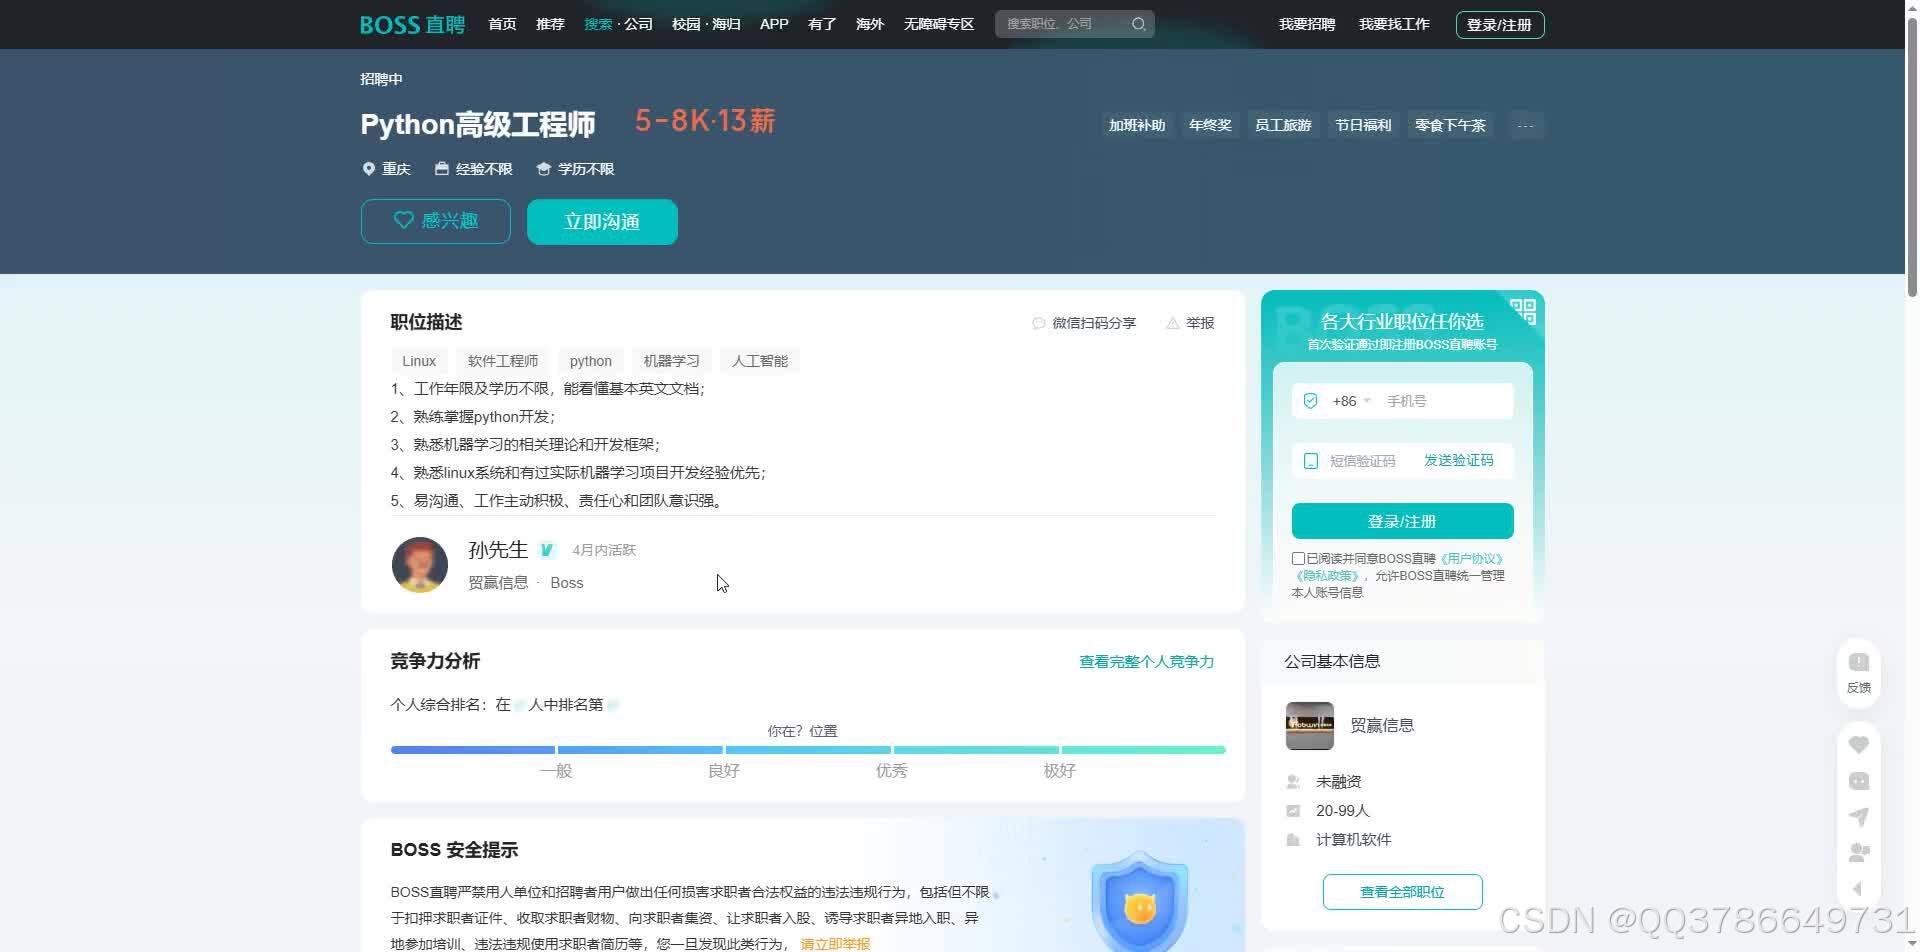Click the 年终奖 benefit tag
1920x952 pixels.
coord(1210,125)
